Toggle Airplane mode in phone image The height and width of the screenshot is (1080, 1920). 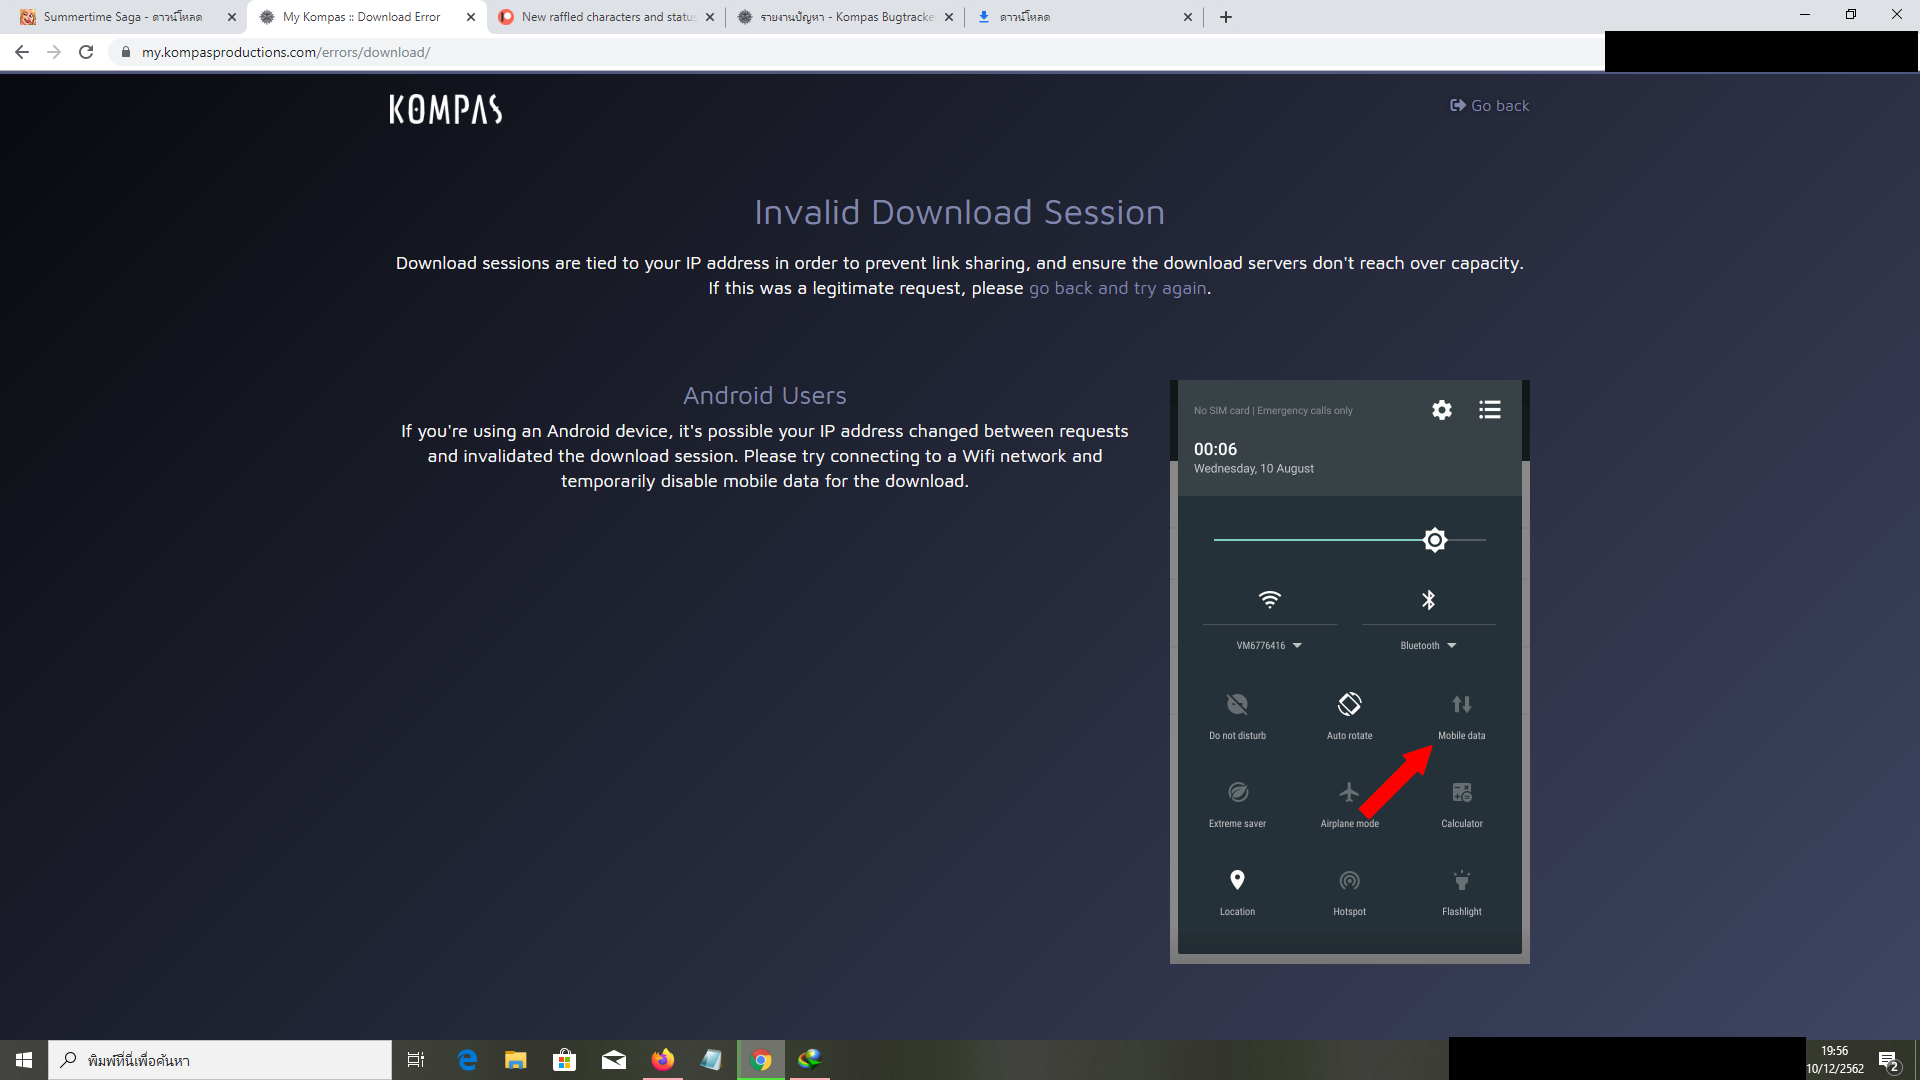coord(1349,793)
